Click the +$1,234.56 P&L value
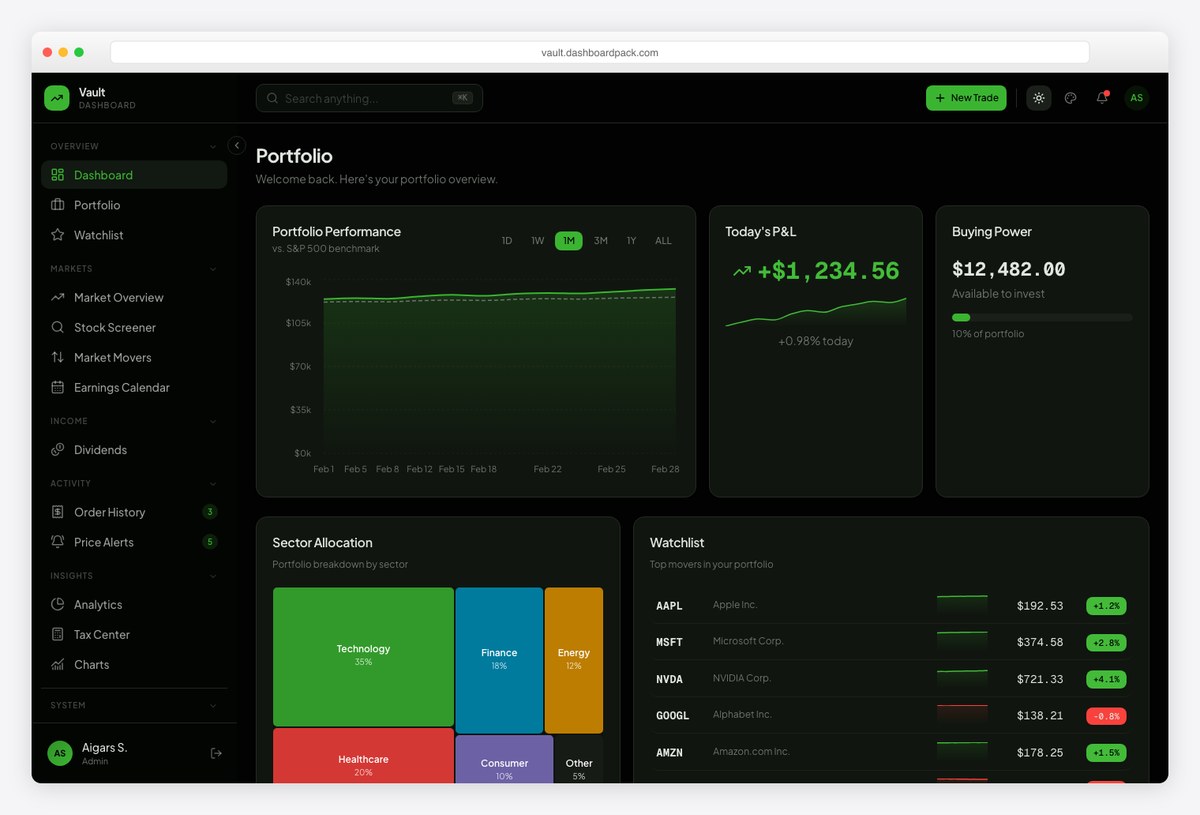This screenshot has height=815, width=1200. [828, 271]
